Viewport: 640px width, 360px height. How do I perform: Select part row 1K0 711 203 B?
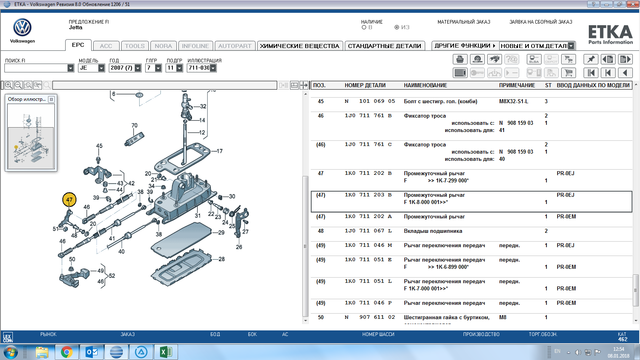point(471,202)
